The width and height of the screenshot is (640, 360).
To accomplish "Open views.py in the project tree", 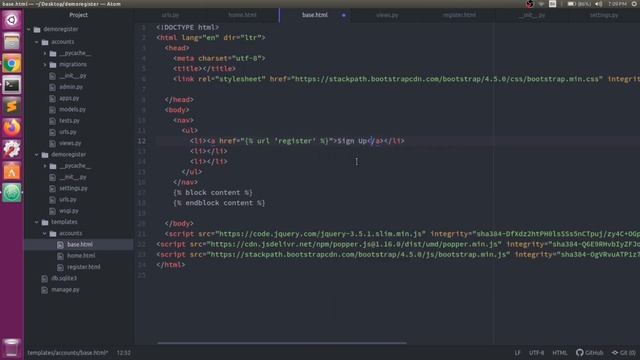I will click(x=70, y=143).
